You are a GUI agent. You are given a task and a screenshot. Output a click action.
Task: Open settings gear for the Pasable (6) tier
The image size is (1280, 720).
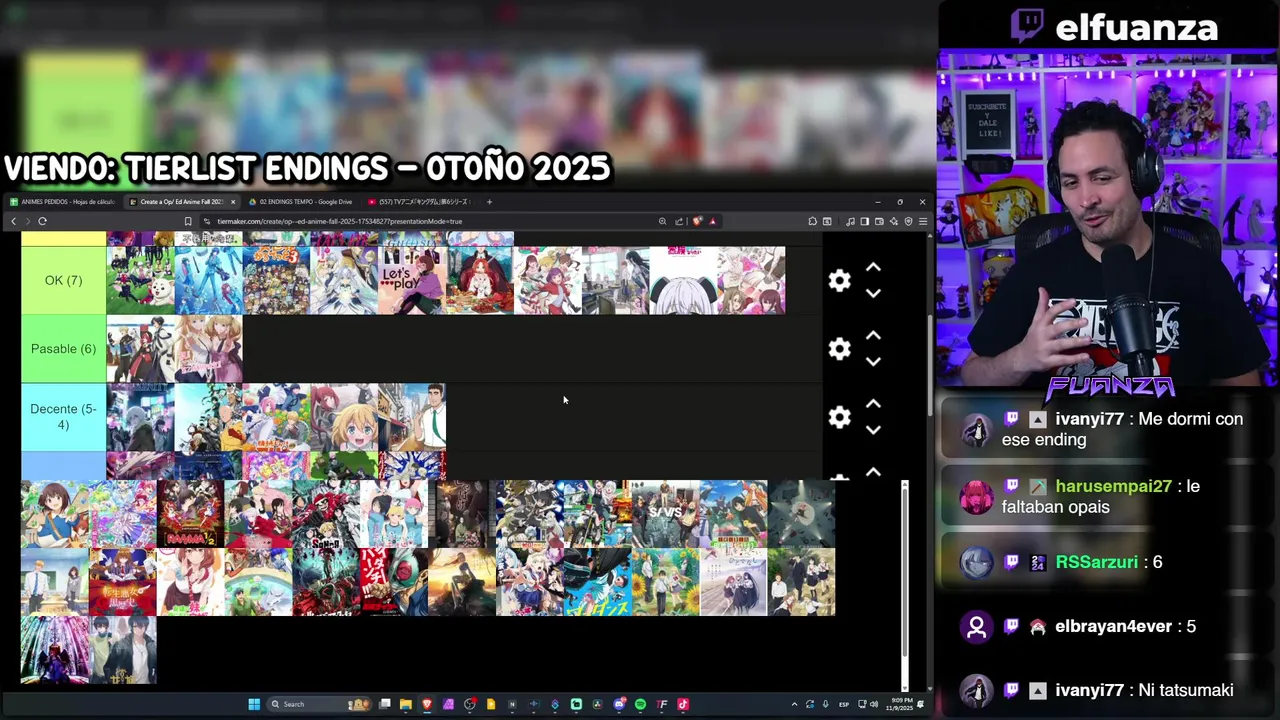[x=839, y=349]
